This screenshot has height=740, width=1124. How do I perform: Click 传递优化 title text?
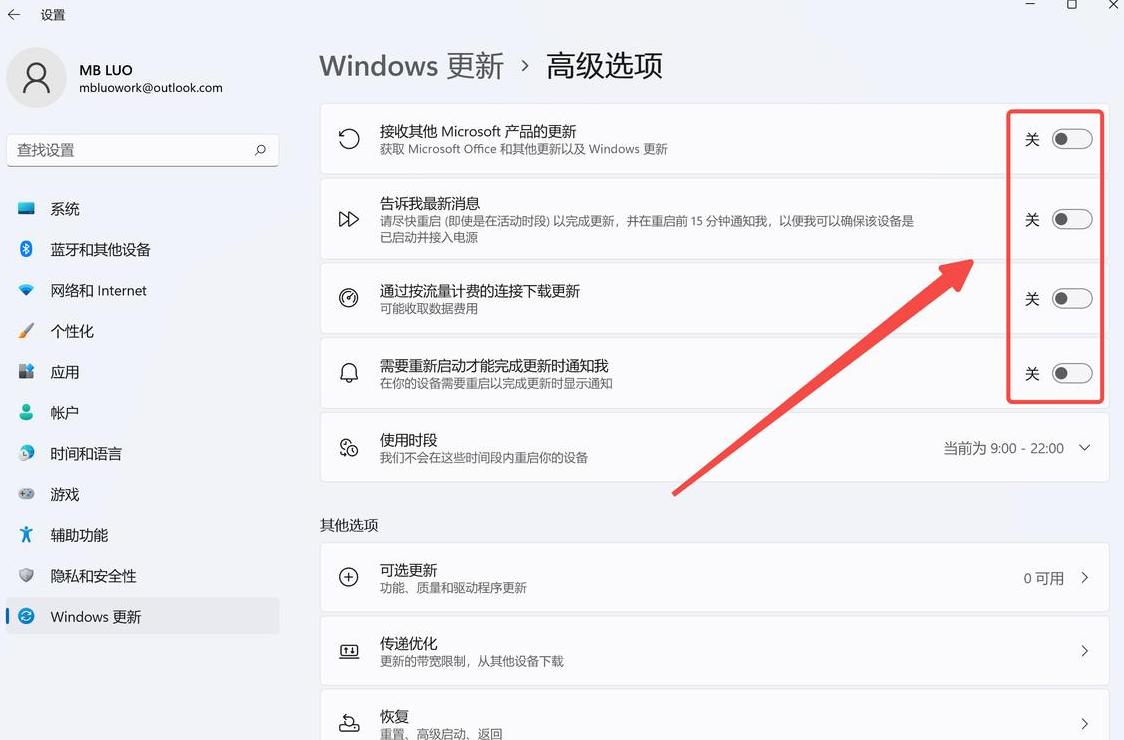point(409,643)
